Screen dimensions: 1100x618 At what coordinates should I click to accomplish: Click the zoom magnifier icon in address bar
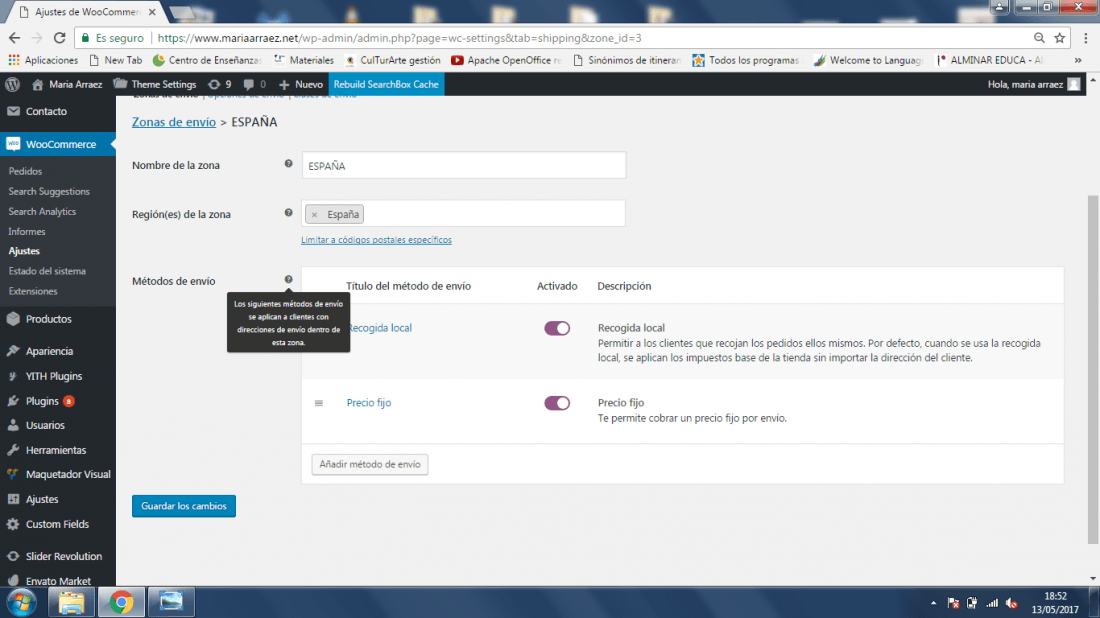click(1039, 38)
